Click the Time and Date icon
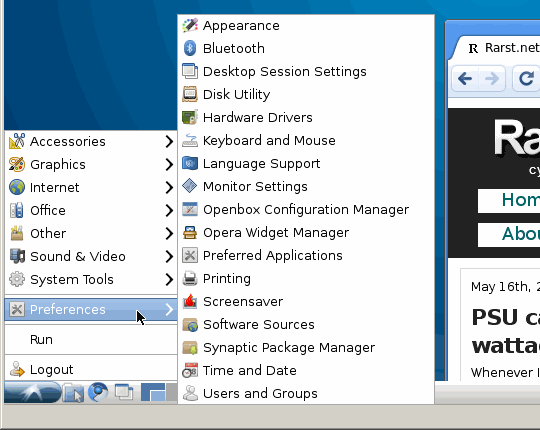540x430 pixels. tap(190, 370)
